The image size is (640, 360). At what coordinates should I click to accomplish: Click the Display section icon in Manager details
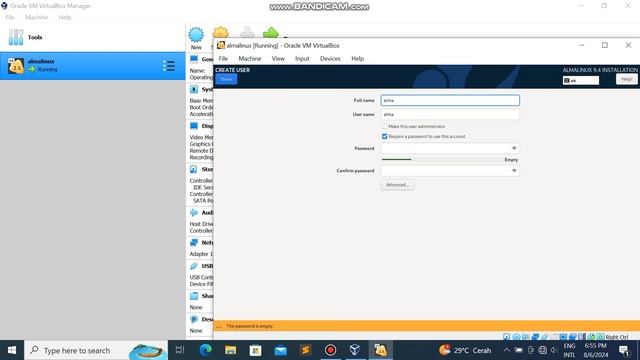pos(194,126)
